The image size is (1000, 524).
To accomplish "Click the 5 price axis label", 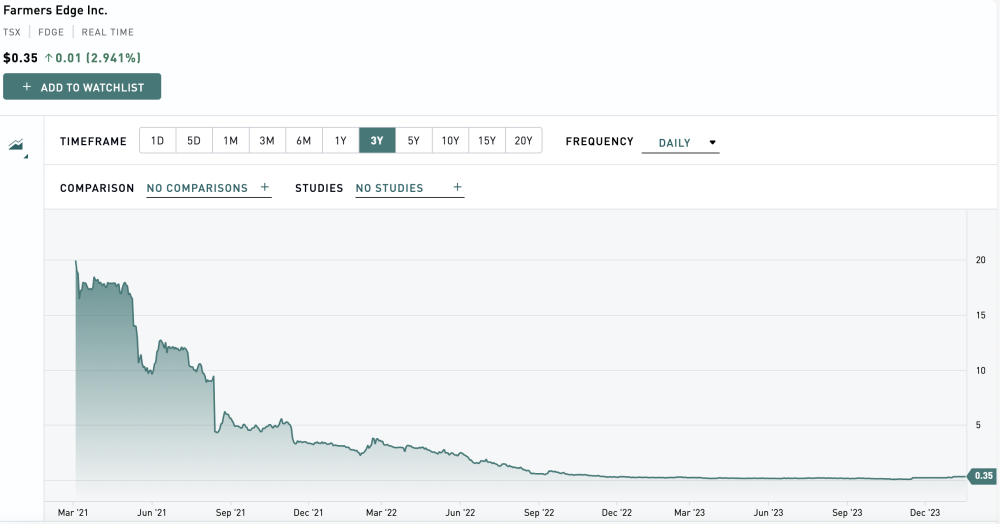I will 978,425.
